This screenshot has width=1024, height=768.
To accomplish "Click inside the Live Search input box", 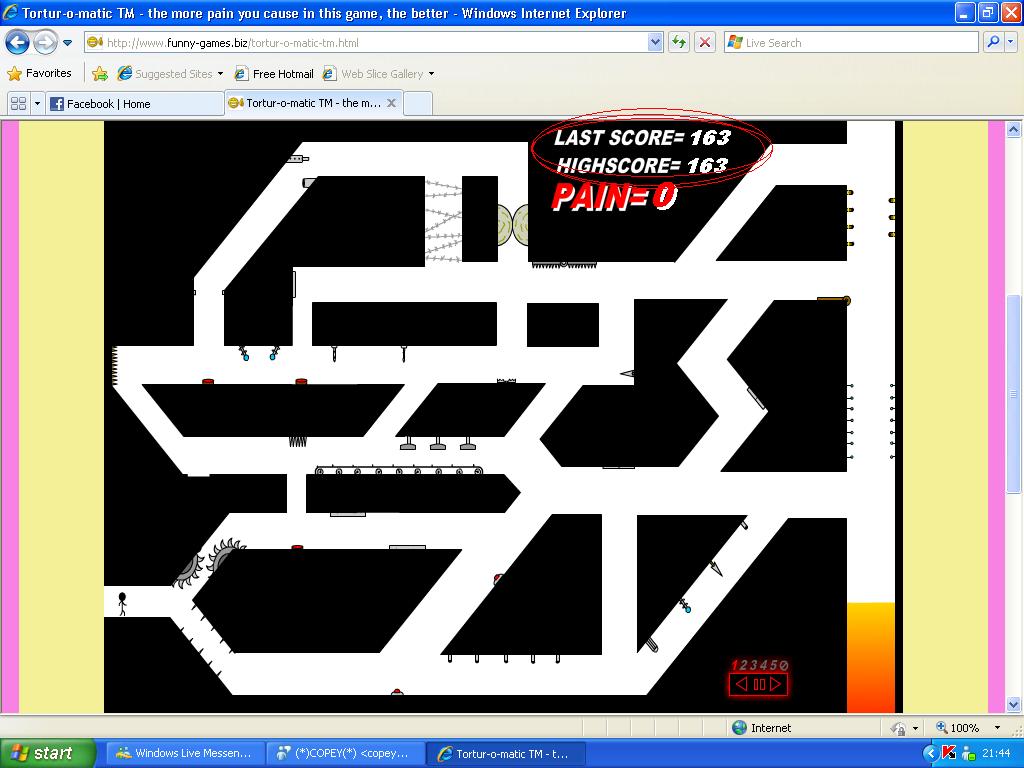I will click(x=850, y=42).
